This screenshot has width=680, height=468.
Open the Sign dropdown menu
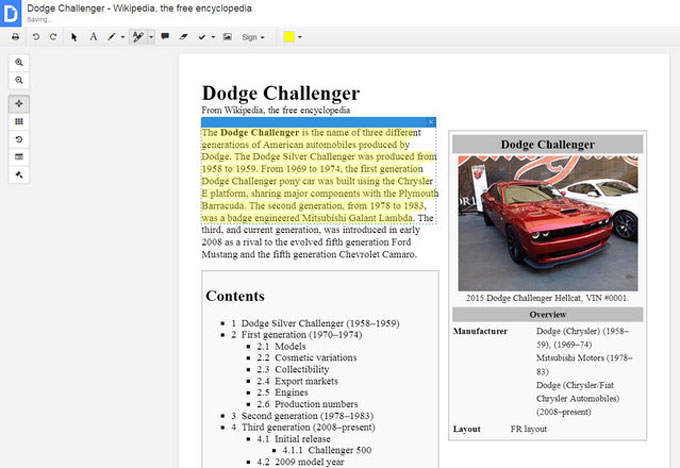253,37
